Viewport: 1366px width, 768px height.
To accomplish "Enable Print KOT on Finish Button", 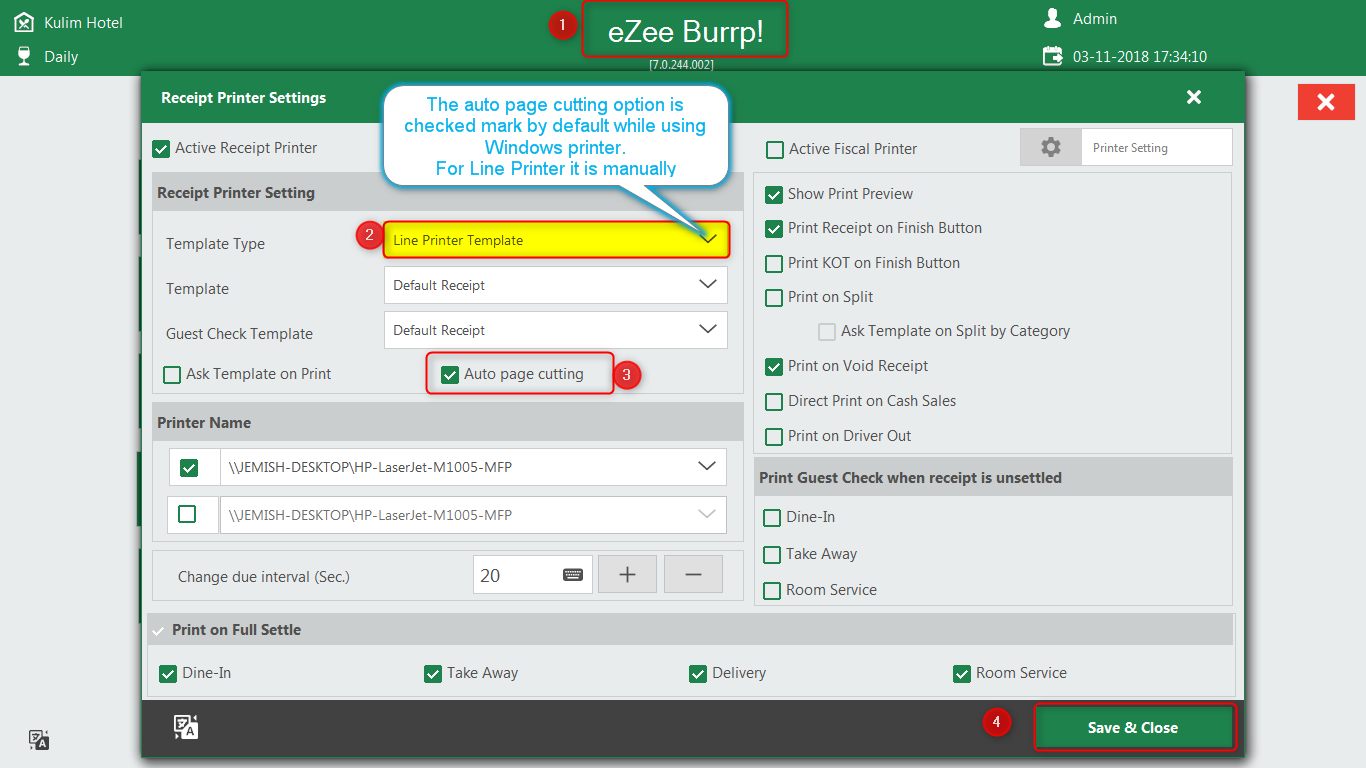I will pyautogui.click(x=773, y=264).
